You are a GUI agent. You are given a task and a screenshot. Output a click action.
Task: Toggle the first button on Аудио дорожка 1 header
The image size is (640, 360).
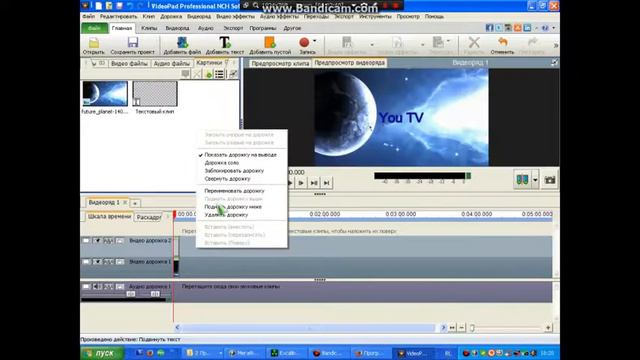[x=86, y=287]
